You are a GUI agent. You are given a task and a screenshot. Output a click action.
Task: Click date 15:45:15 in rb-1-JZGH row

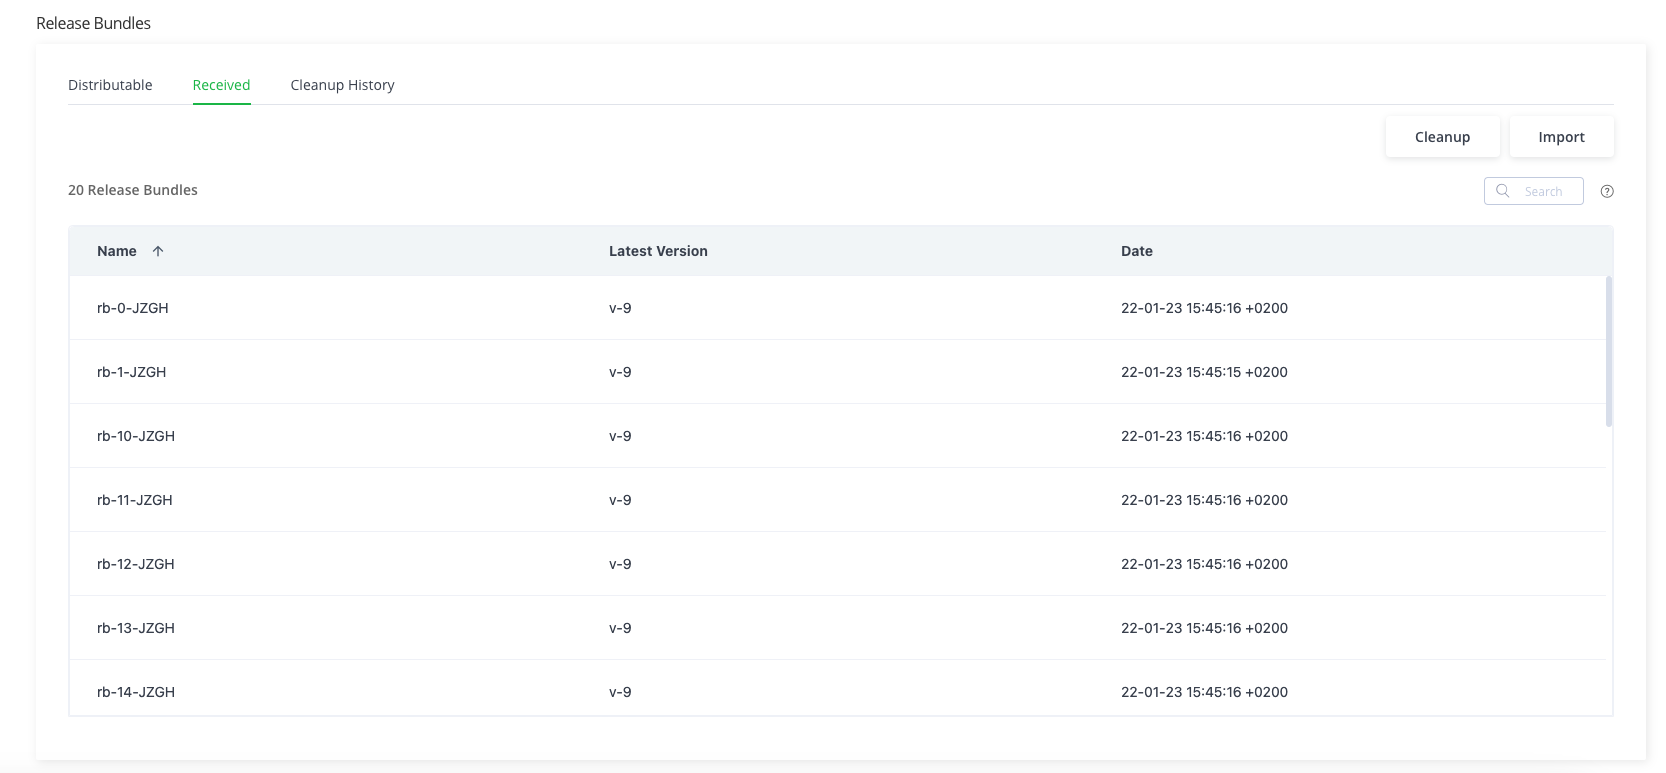pos(1204,372)
